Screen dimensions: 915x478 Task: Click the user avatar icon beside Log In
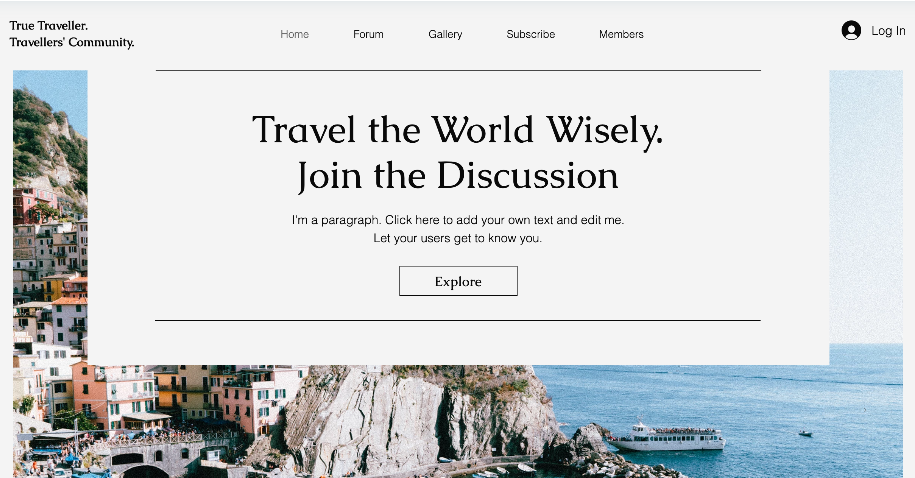851,30
